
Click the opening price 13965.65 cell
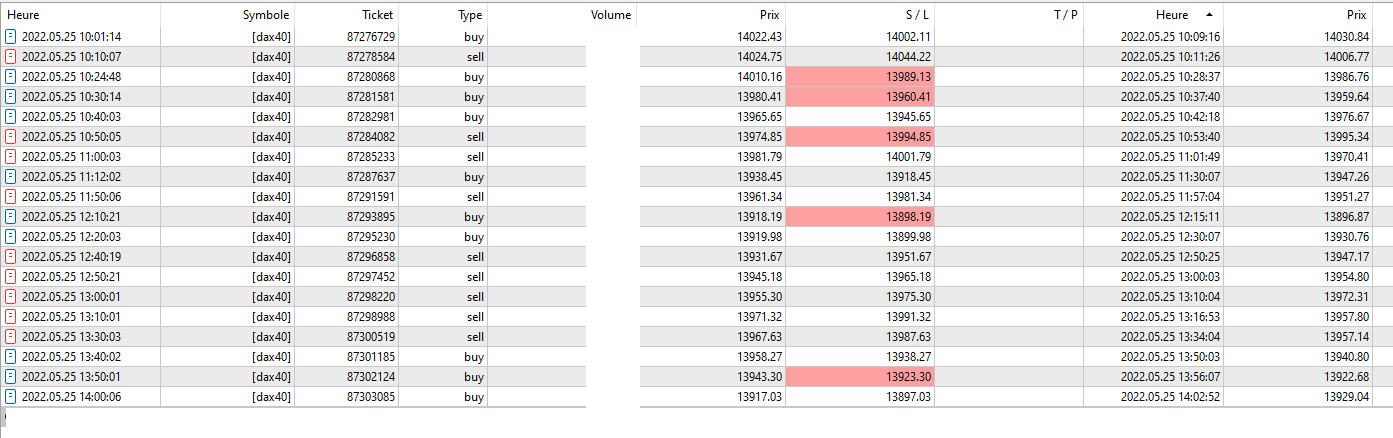click(x=759, y=116)
